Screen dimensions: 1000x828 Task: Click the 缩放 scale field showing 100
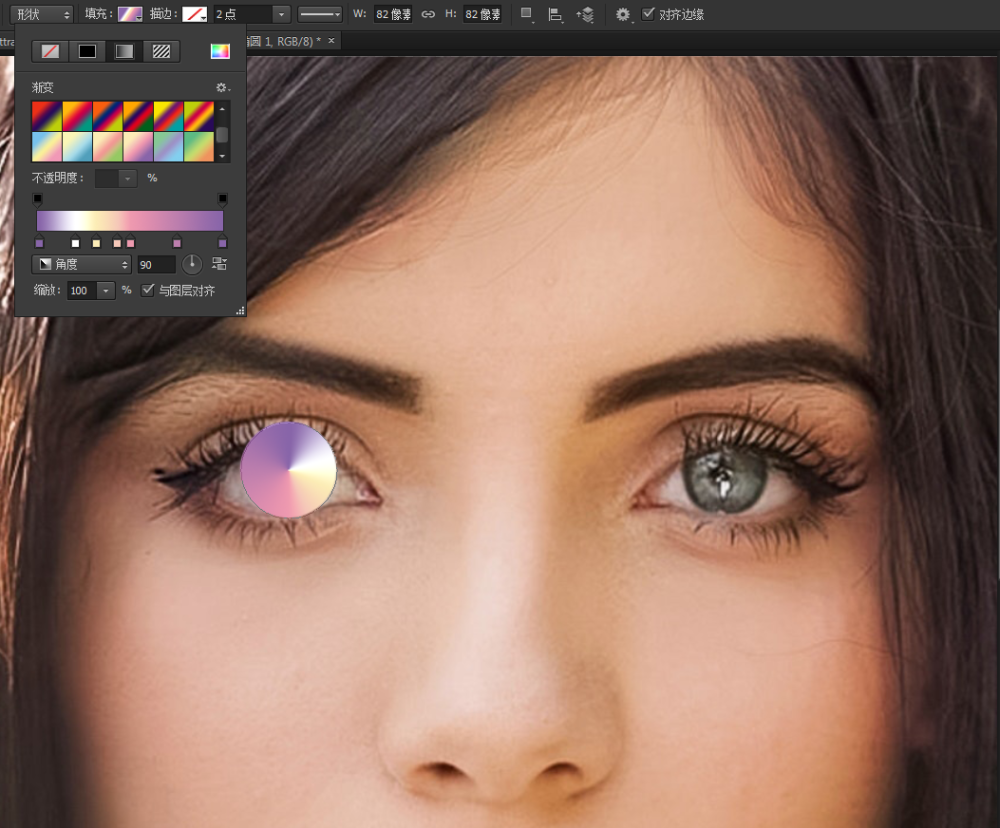(x=82, y=291)
